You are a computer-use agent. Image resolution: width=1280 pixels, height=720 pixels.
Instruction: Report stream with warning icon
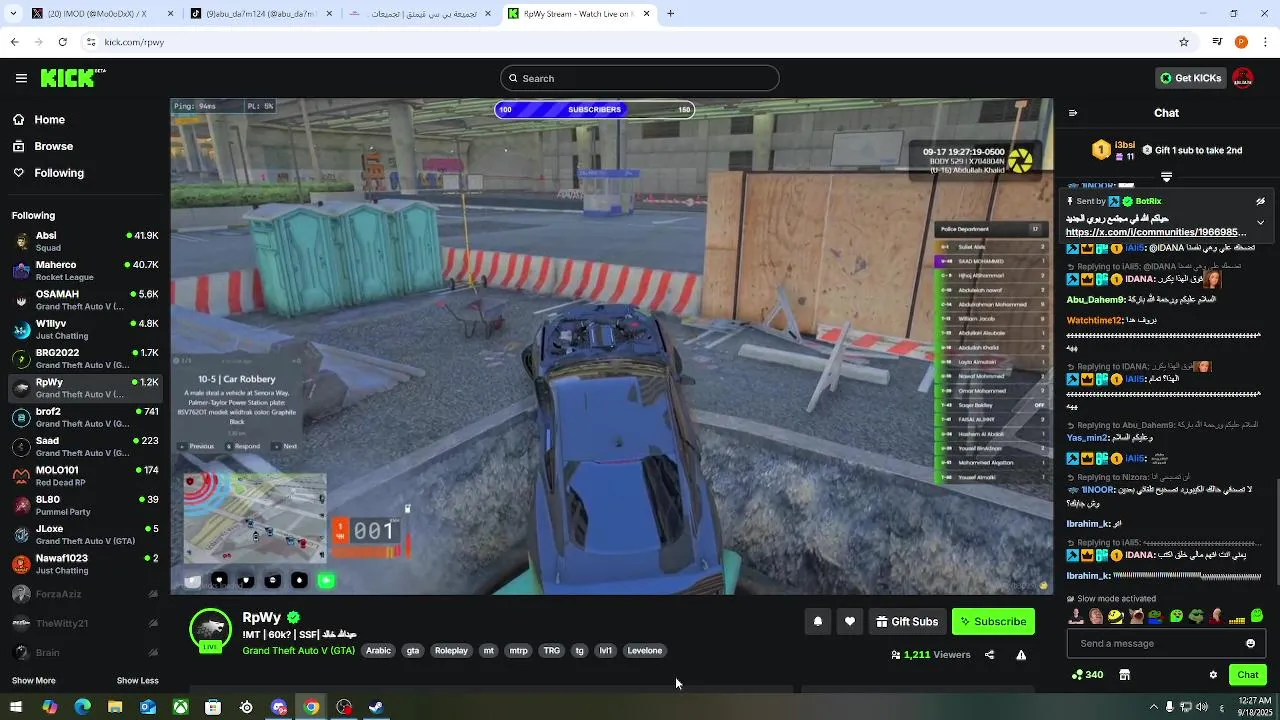pyautogui.click(x=1021, y=655)
